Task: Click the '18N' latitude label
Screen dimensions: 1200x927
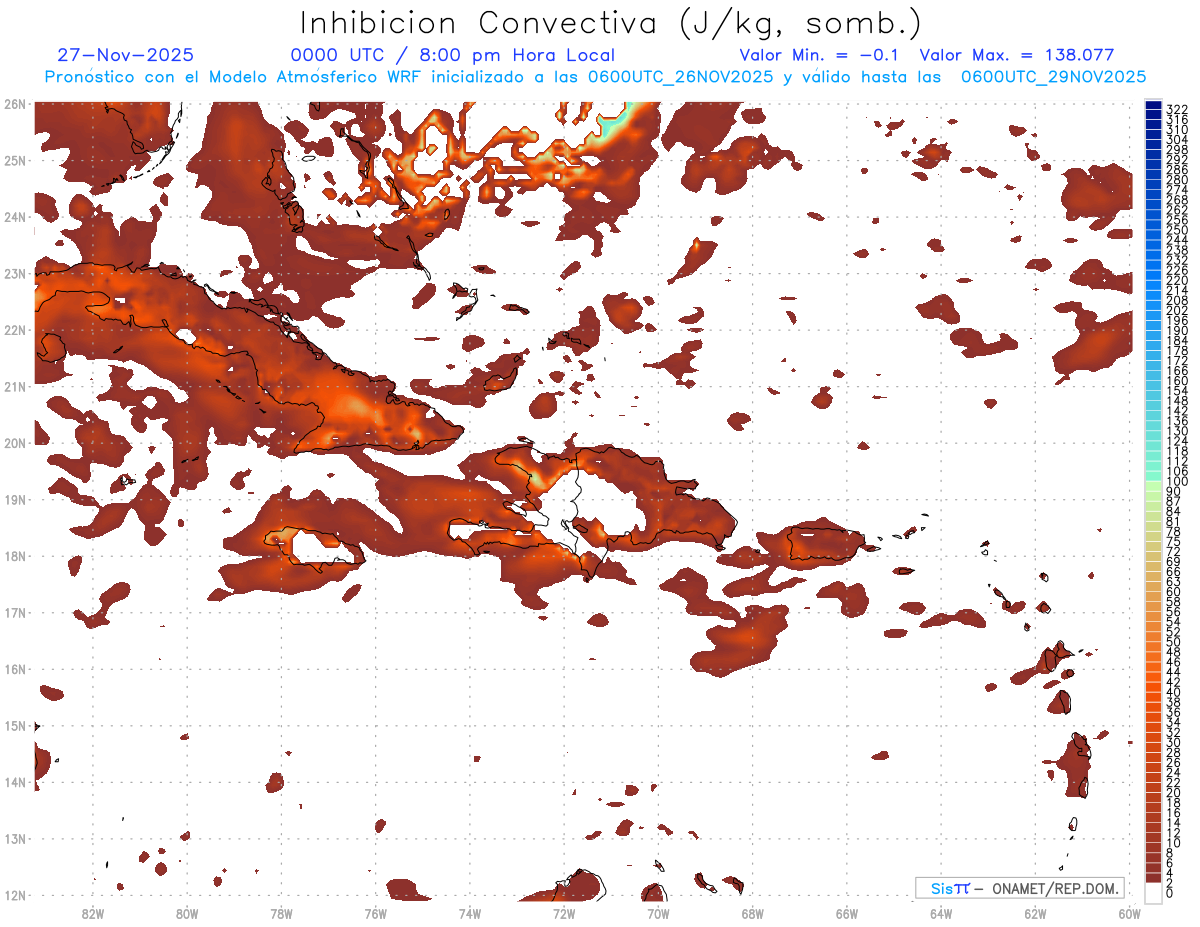Action: tap(15, 556)
